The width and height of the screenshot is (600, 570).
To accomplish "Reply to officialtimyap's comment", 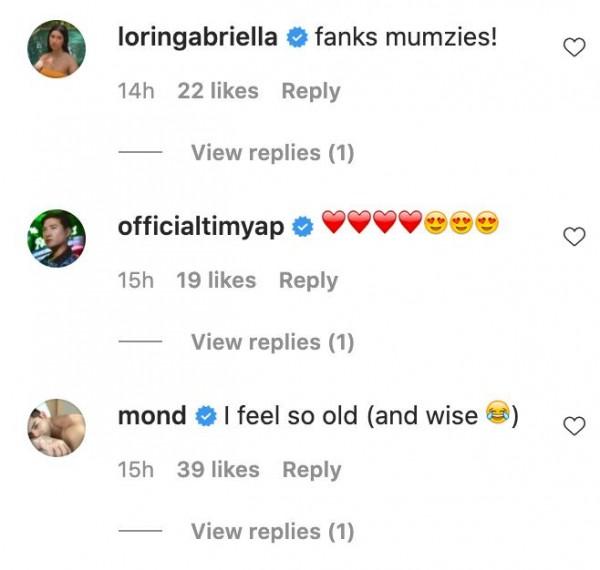I will (308, 281).
